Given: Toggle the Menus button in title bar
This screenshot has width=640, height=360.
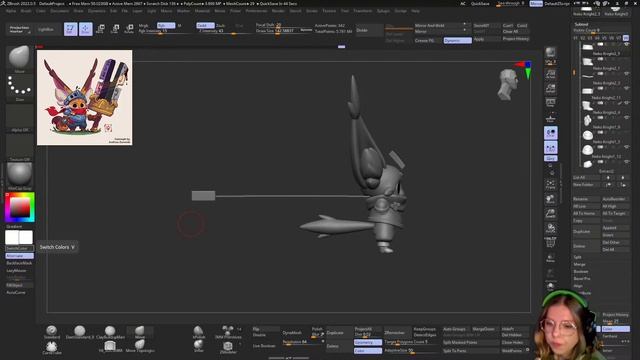Looking at the screenshot, I should (x=536, y=4).
